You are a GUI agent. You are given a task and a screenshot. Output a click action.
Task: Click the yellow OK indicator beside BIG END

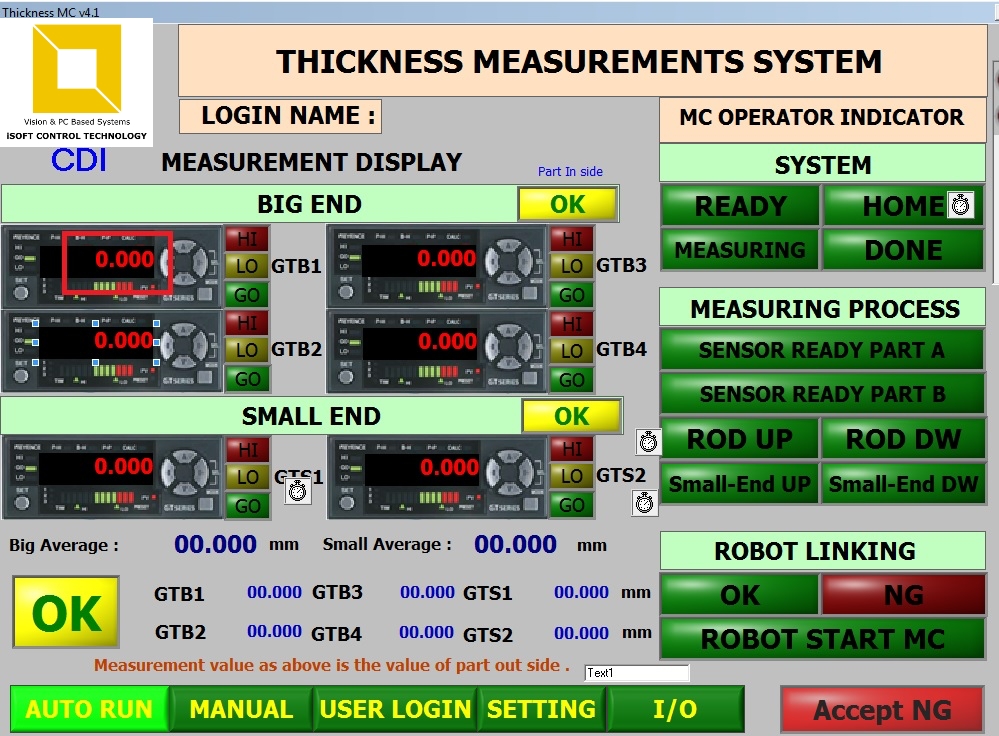click(x=567, y=204)
